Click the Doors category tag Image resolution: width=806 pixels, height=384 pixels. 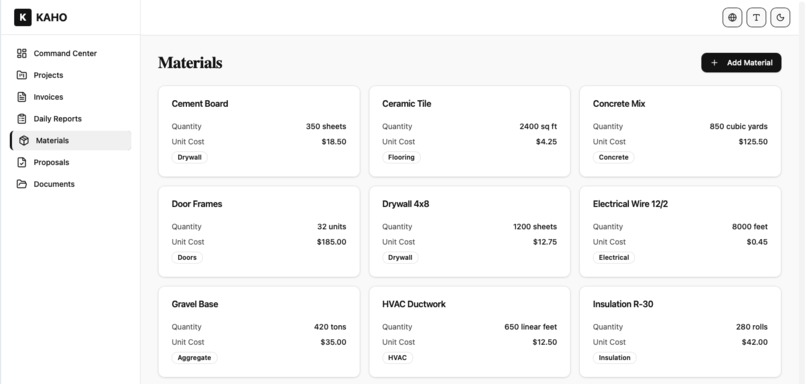click(x=187, y=258)
